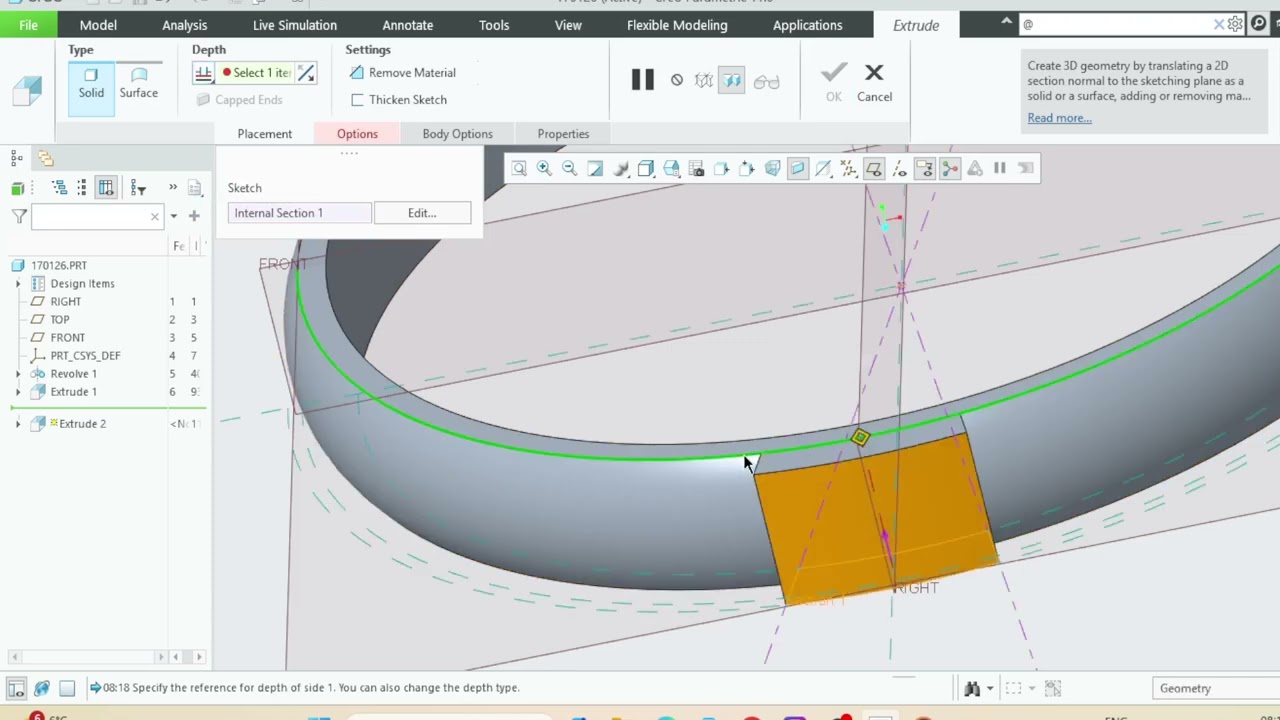
Task: Toggle perspective view icon
Action: (772, 169)
